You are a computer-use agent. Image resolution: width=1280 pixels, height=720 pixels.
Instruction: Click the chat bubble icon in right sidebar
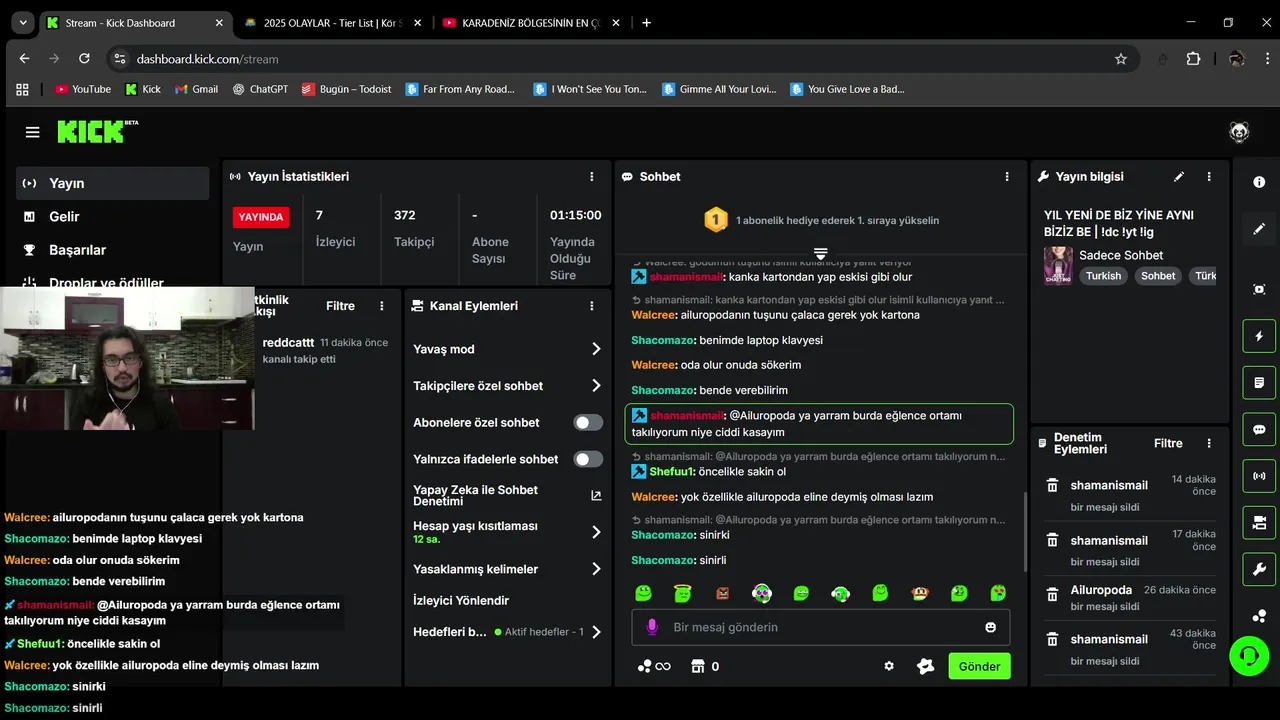click(x=1259, y=430)
